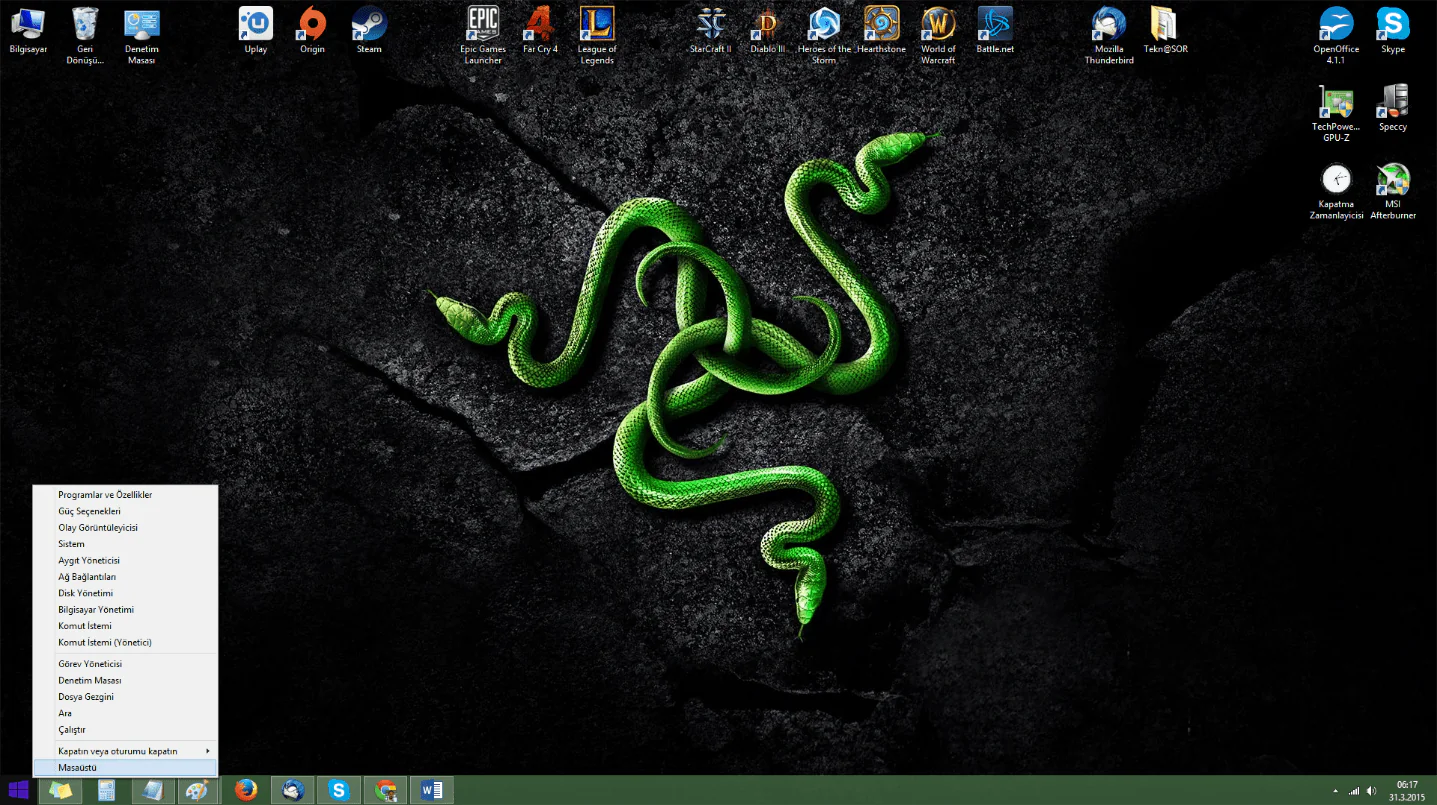Click the taskbar clock and date
Screen dimensions: 1437x805
pos(1407,791)
